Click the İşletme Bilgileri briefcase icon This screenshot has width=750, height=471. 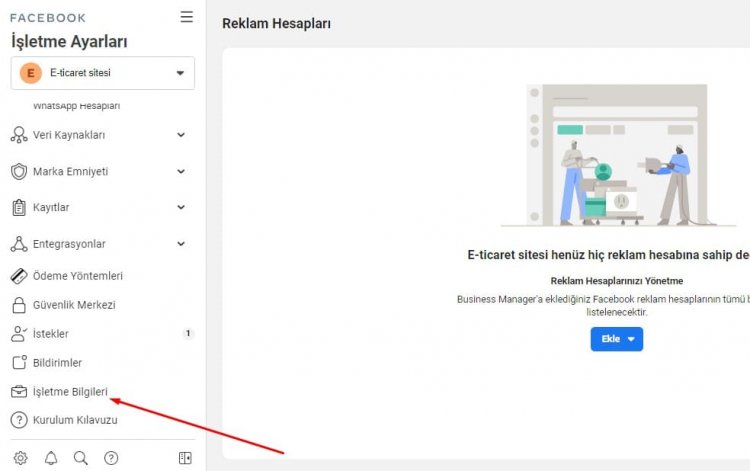coord(19,392)
